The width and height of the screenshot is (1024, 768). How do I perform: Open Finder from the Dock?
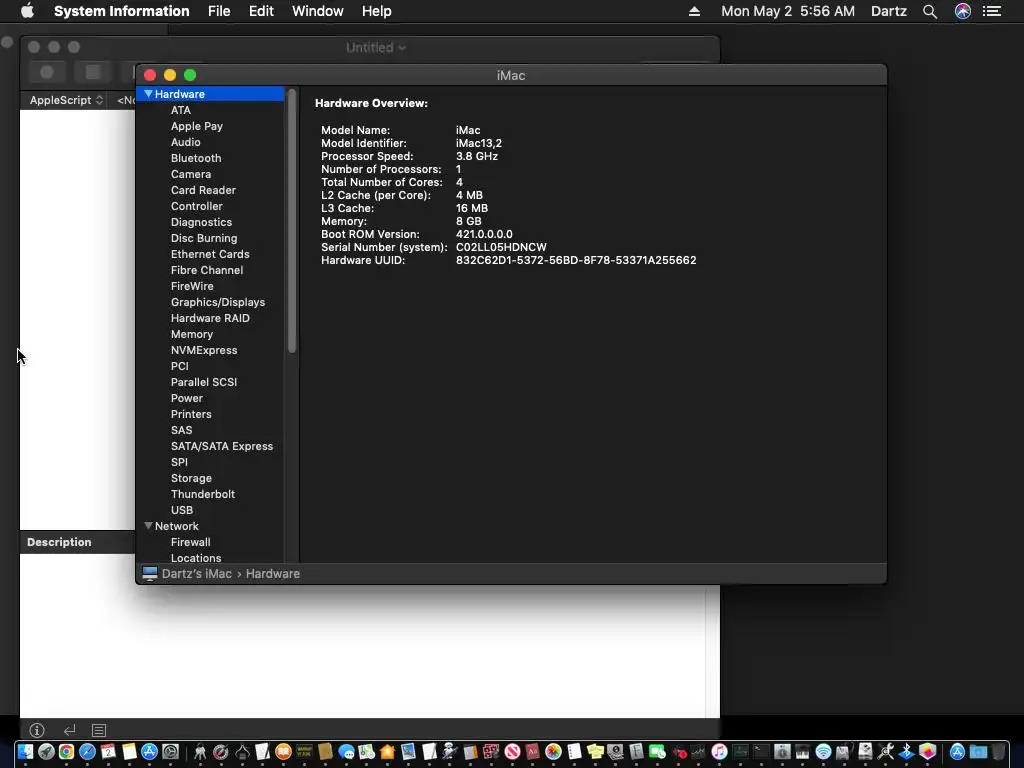coord(25,752)
